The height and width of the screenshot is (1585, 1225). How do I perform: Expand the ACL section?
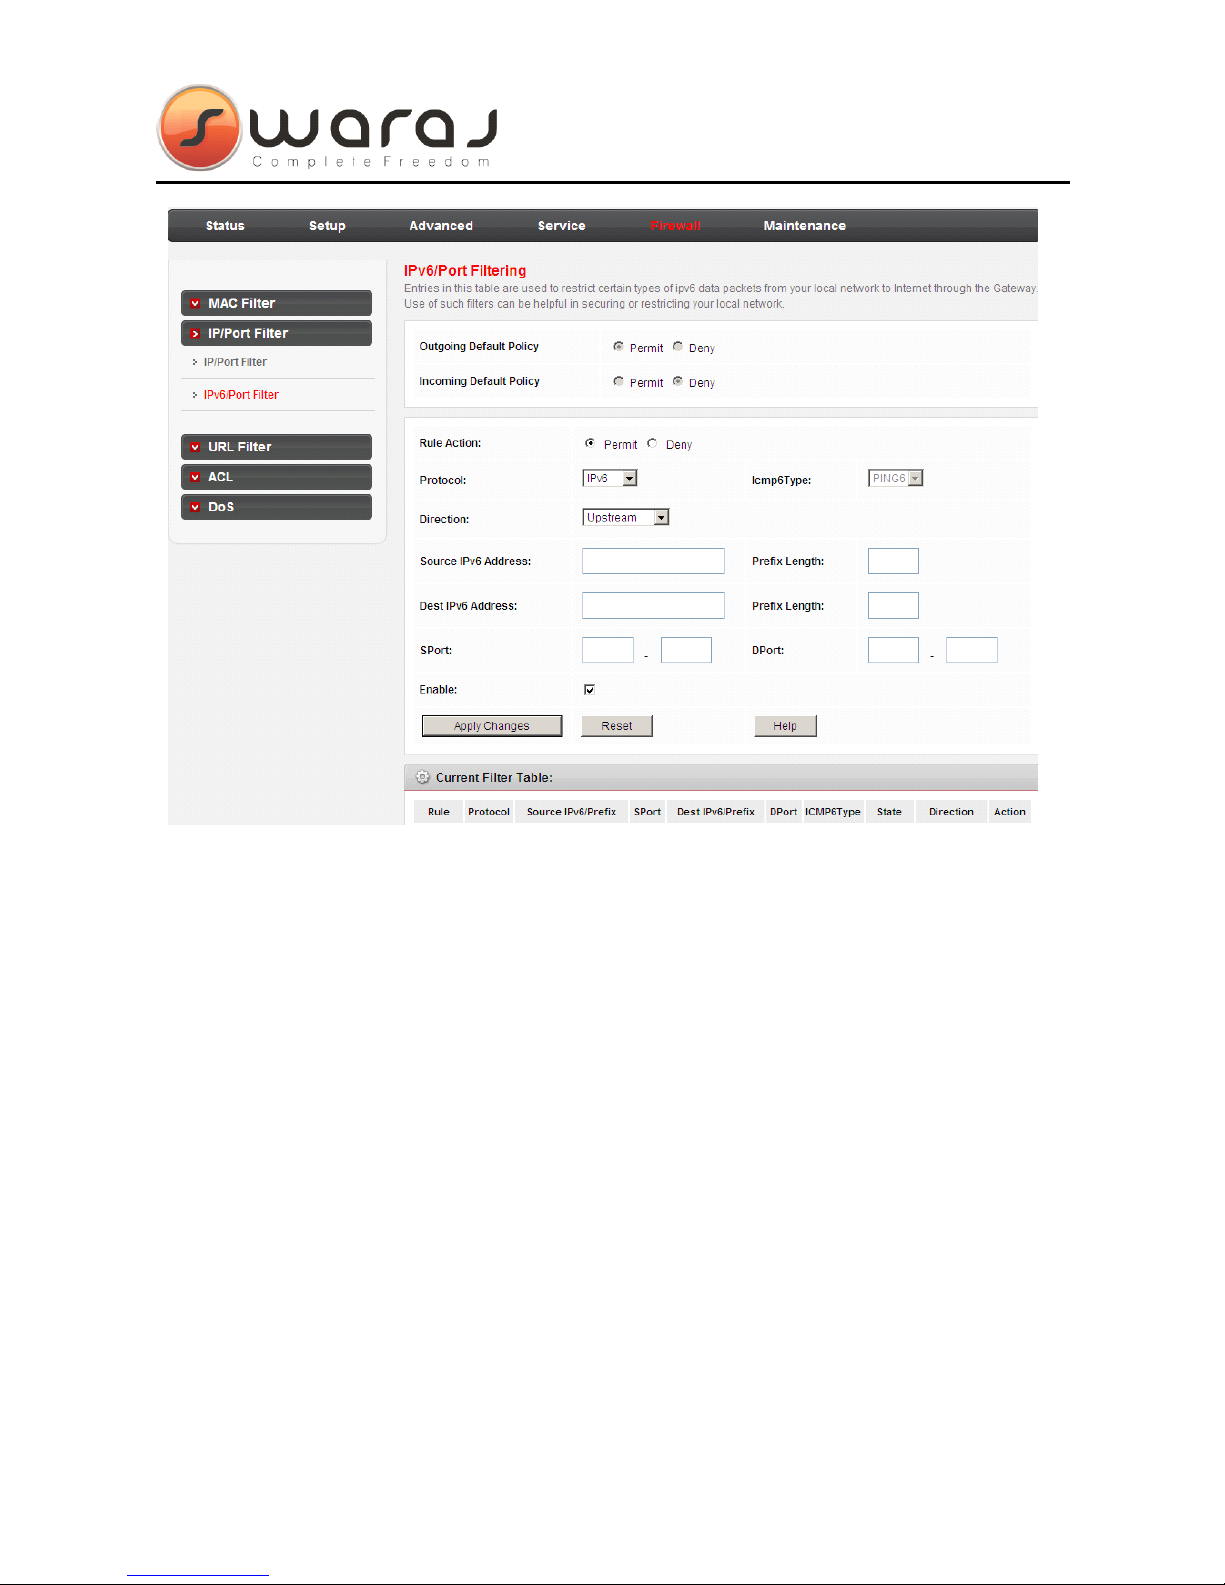tap(276, 477)
